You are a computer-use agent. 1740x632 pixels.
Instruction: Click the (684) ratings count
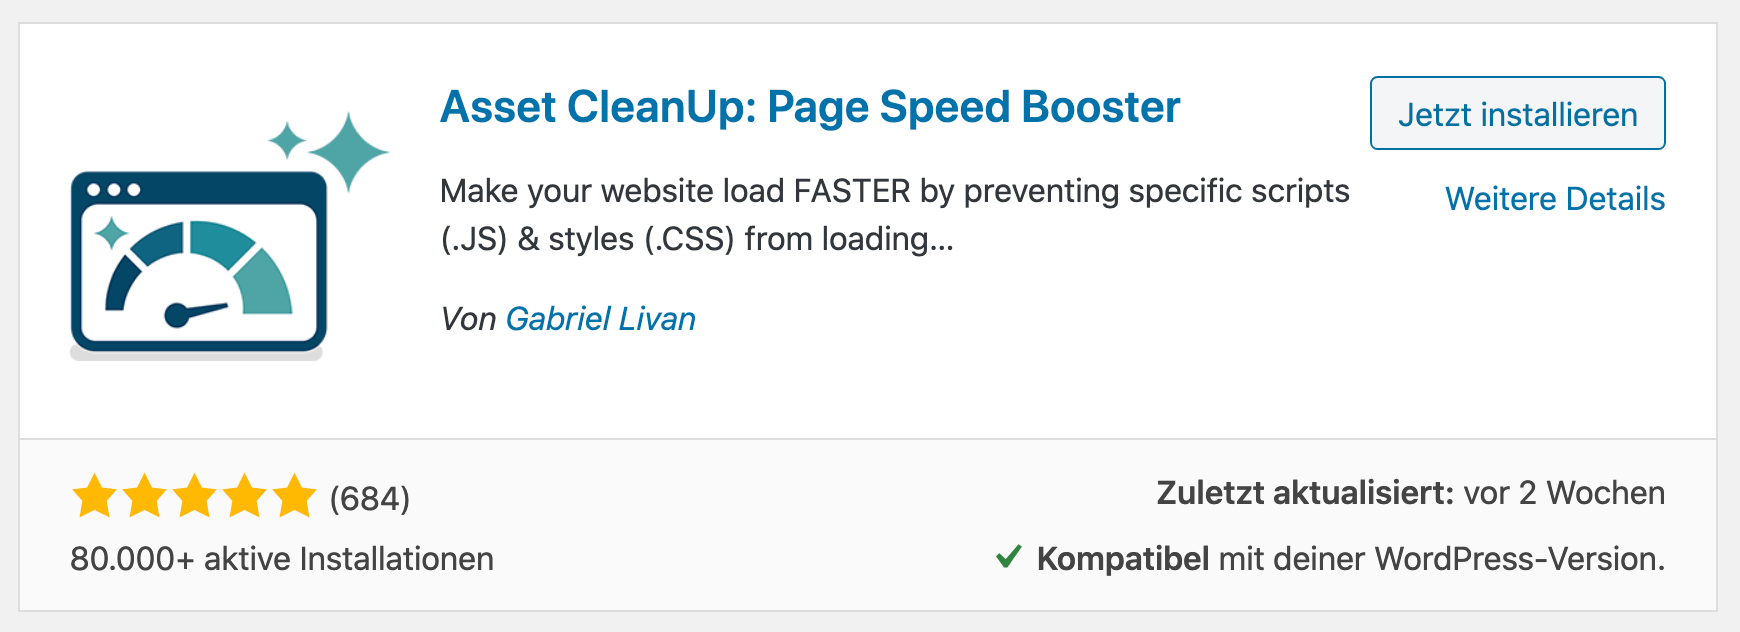(x=370, y=498)
